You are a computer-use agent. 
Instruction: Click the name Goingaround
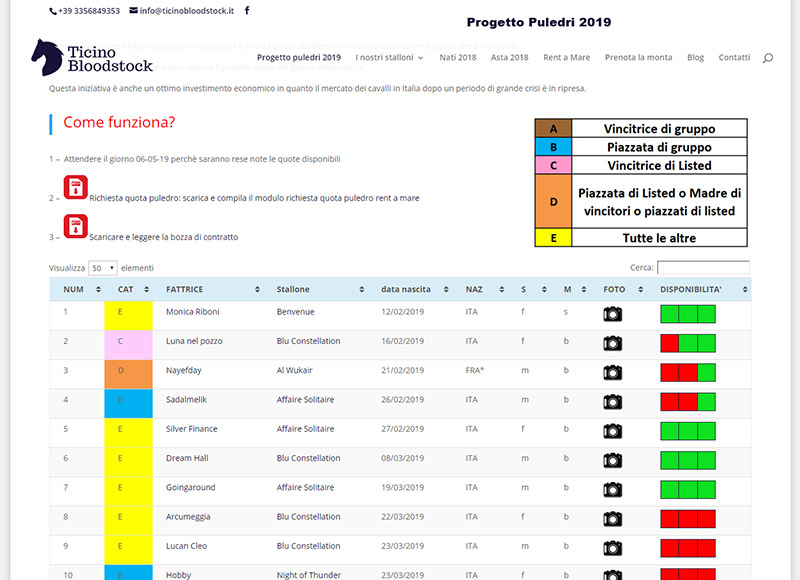(x=190, y=488)
